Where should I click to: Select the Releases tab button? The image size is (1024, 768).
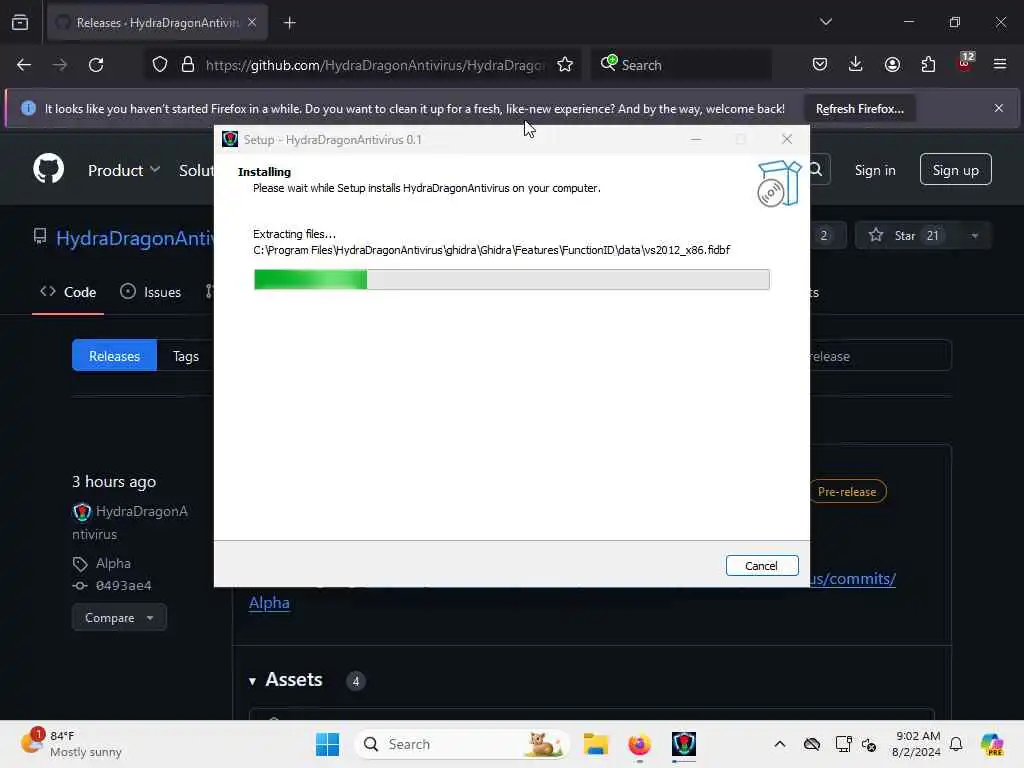coord(114,356)
